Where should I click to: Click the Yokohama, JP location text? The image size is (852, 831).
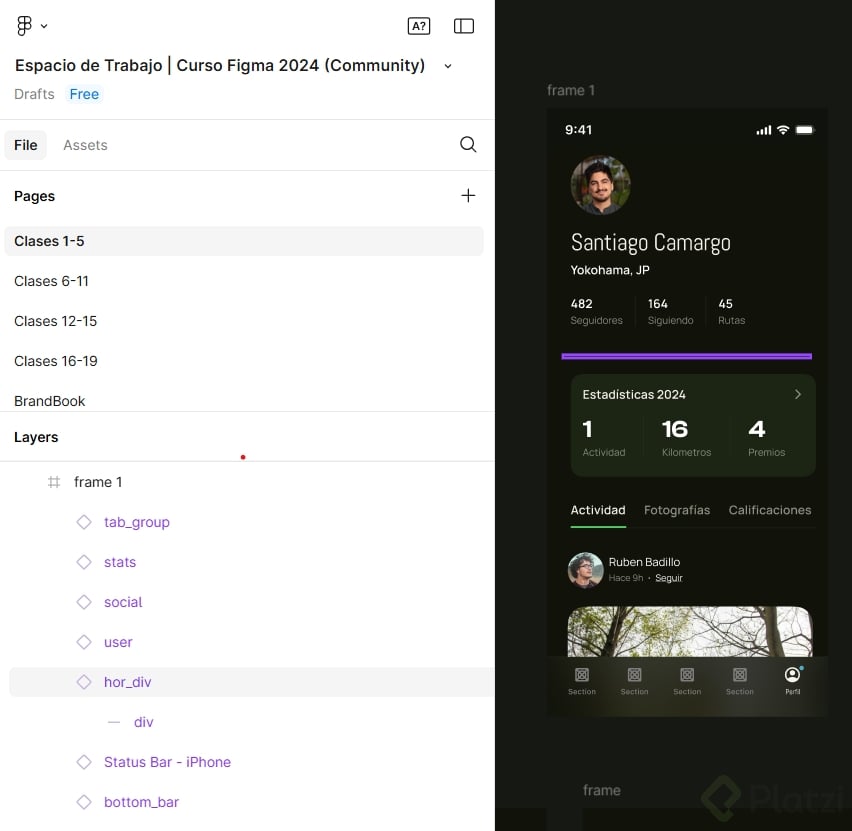(610, 270)
